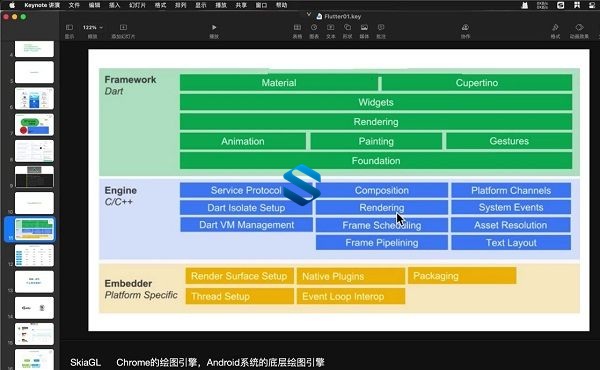The image size is (600, 370).
Task: Open the 格式 (Format) menu
Action: coord(160,5)
